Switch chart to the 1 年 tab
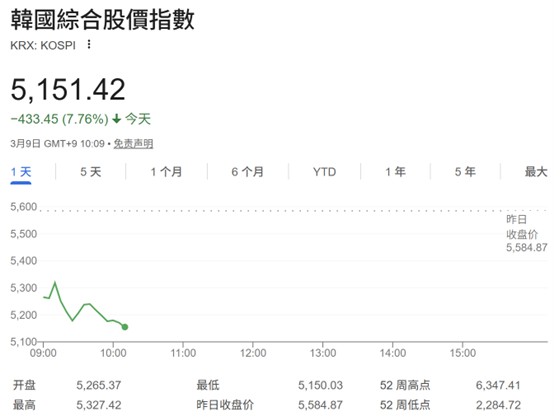 coord(395,172)
